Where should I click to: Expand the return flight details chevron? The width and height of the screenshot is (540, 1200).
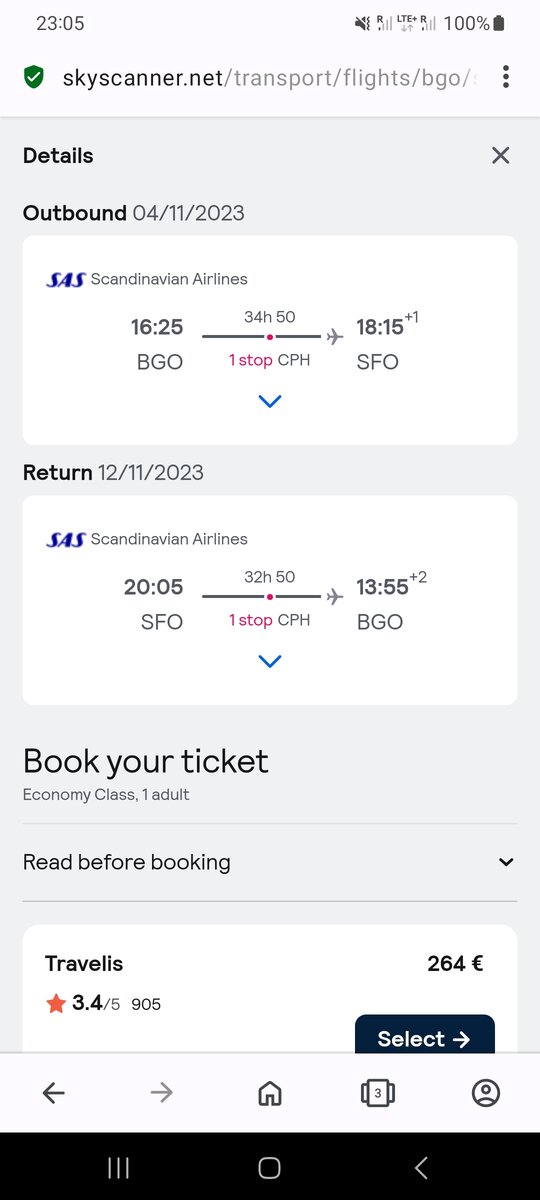click(x=270, y=661)
